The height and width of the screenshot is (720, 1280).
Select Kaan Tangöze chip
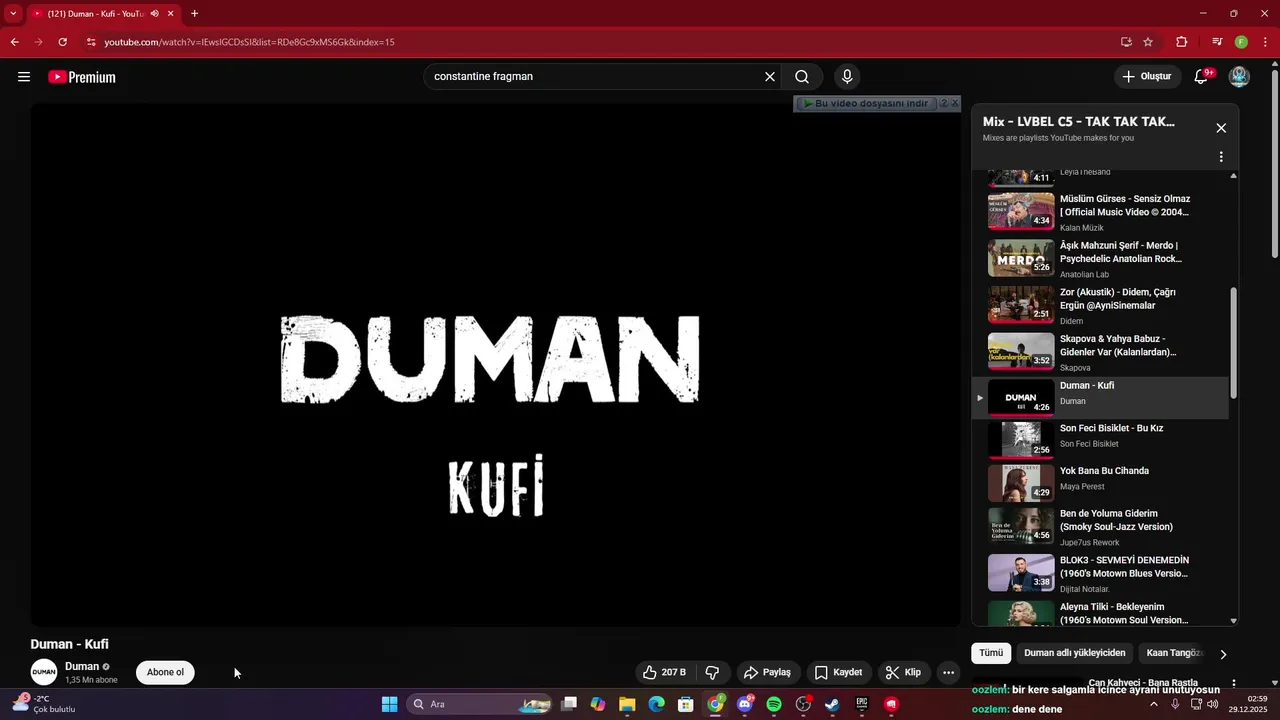[1174, 653]
